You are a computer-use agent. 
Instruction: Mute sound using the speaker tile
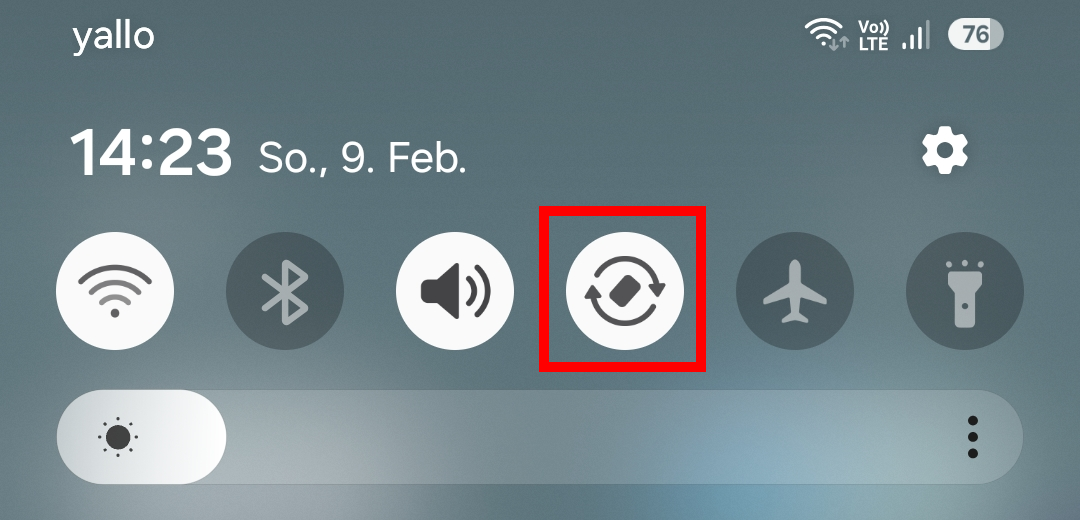[455, 291]
